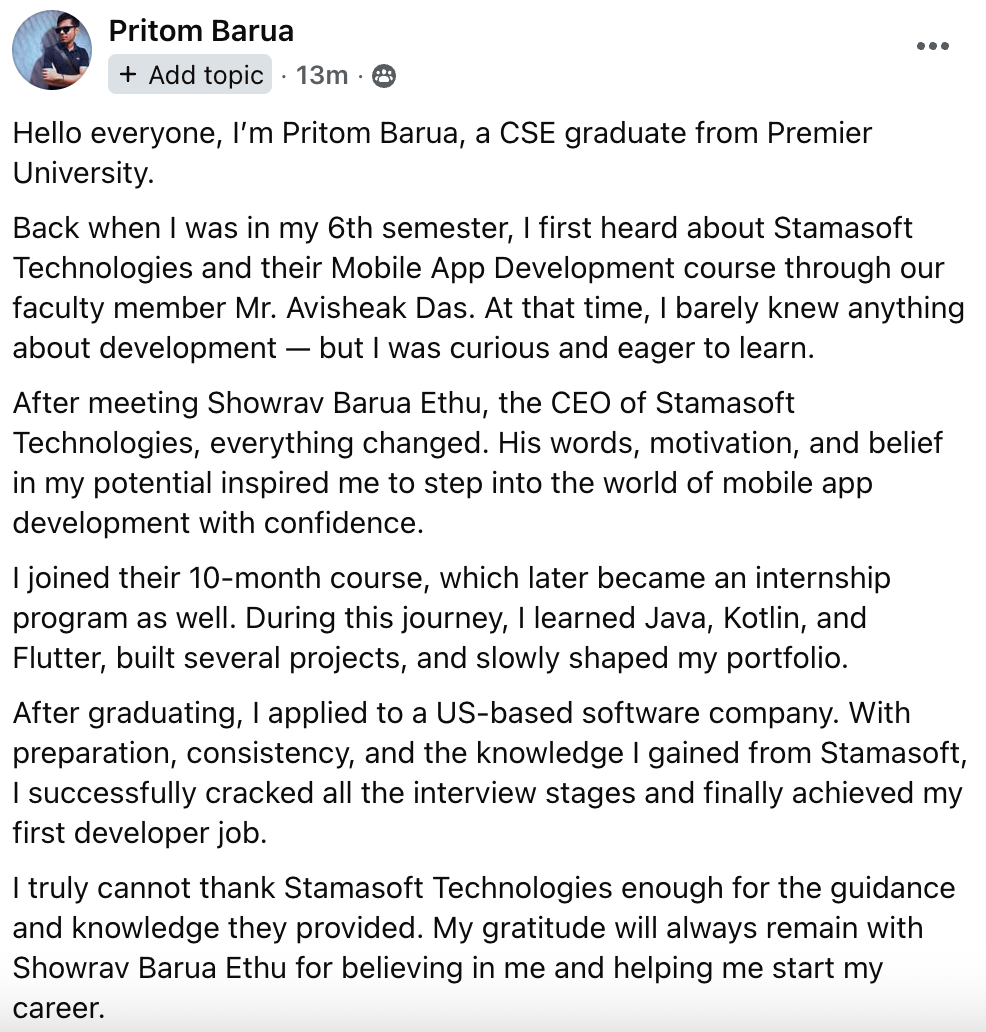Screen dimensions: 986x1032
Task: Click the word 'Kotlin' in the post
Action: point(753,618)
